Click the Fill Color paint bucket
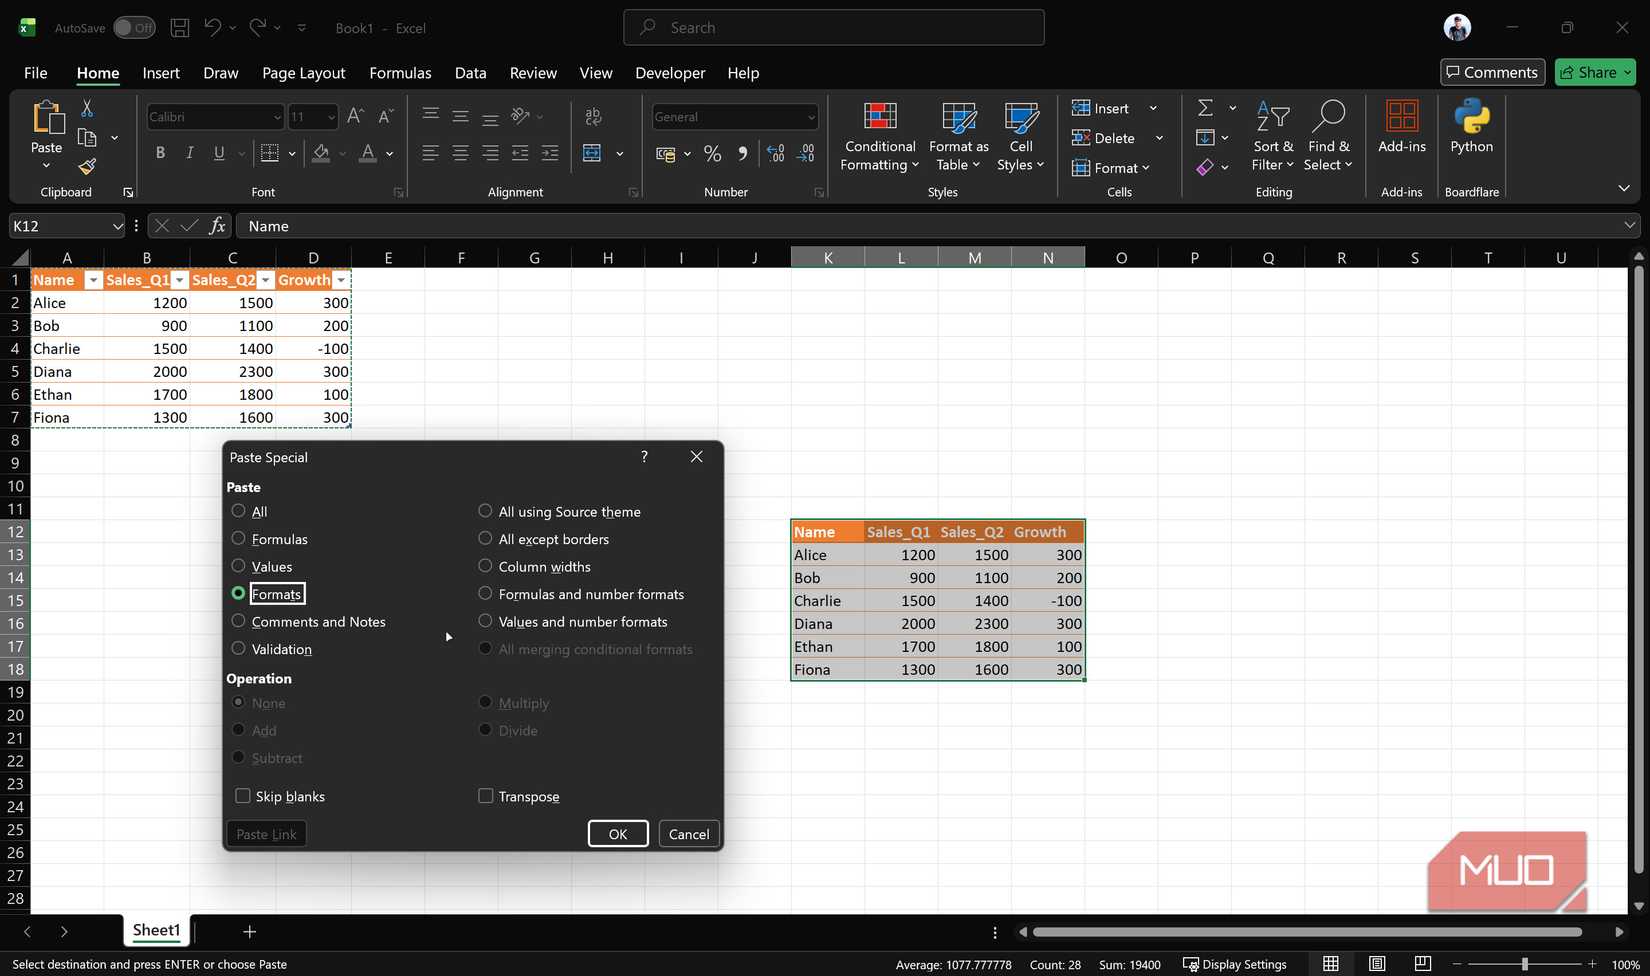This screenshot has width=1650, height=976. click(x=321, y=153)
